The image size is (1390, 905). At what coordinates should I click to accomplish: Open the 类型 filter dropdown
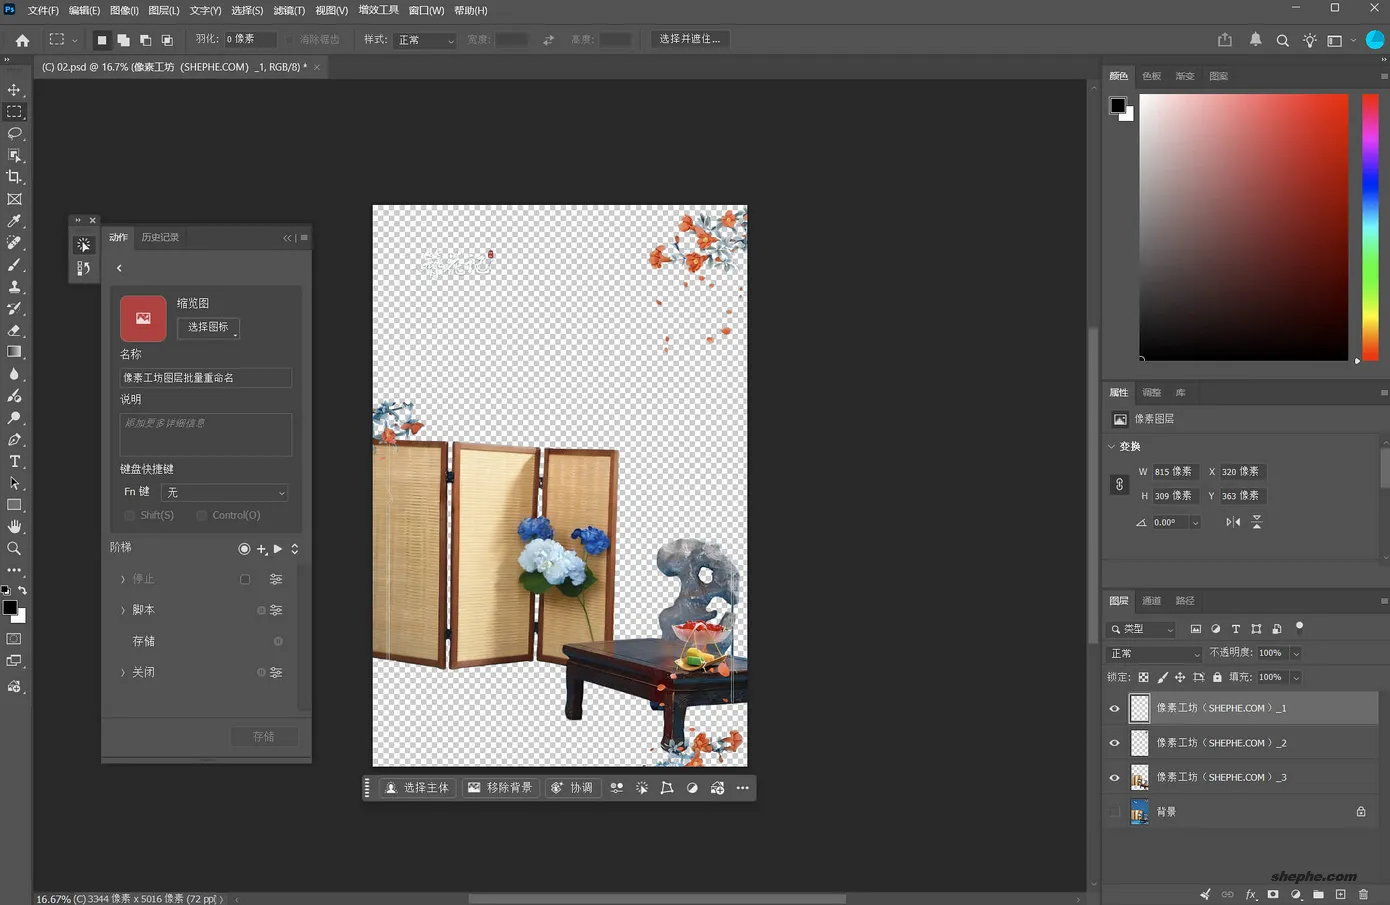click(x=1142, y=629)
